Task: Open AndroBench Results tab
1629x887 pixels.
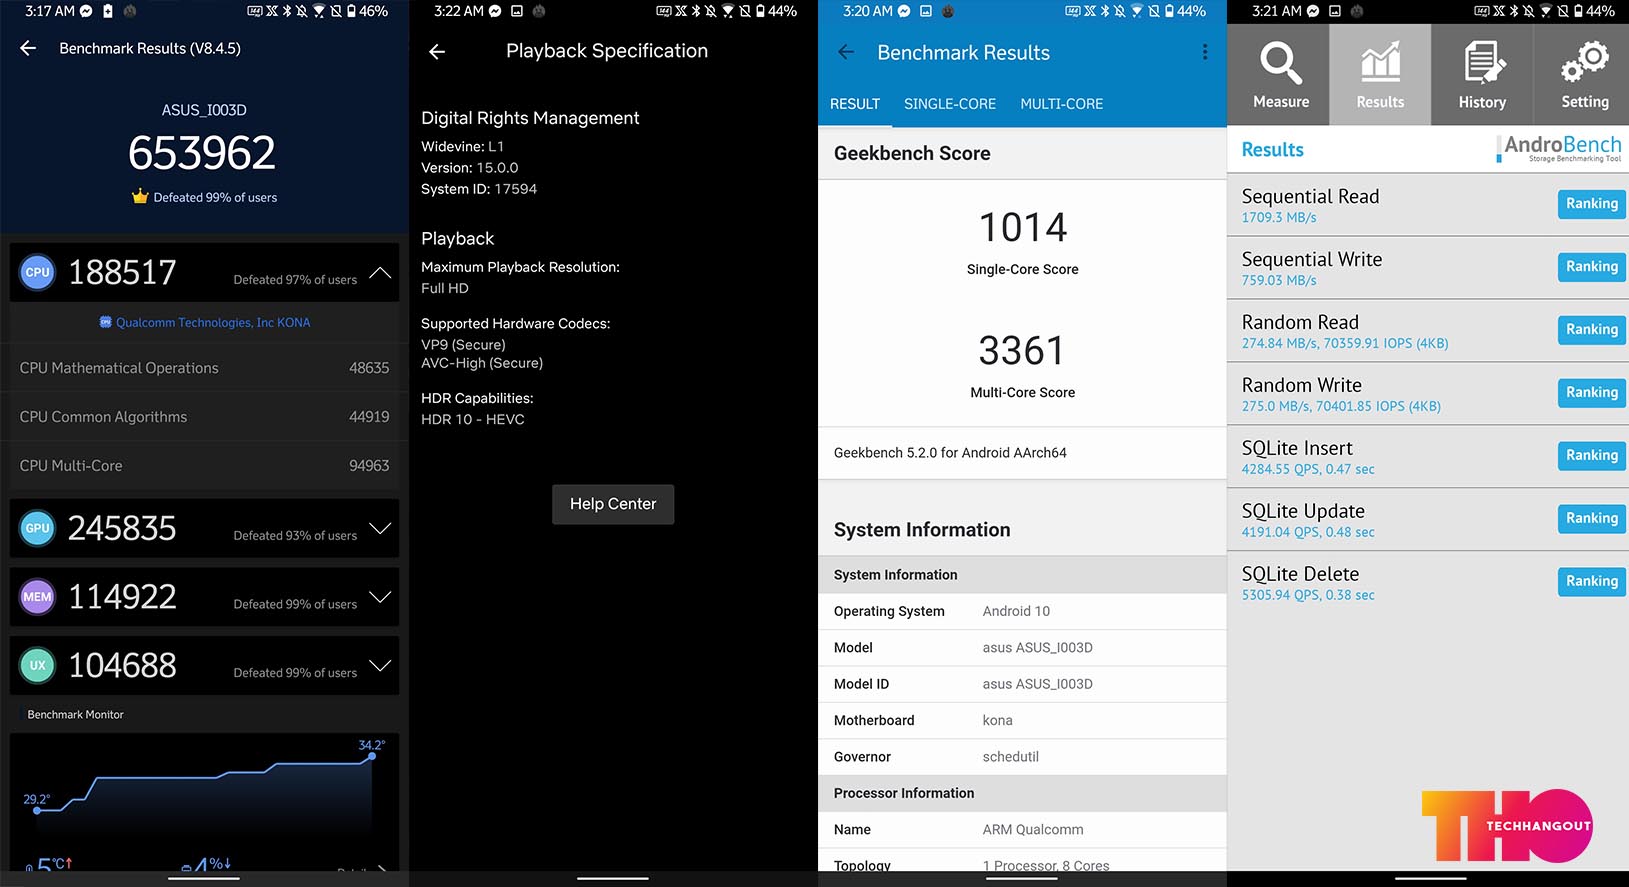Action: click(x=1380, y=75)
